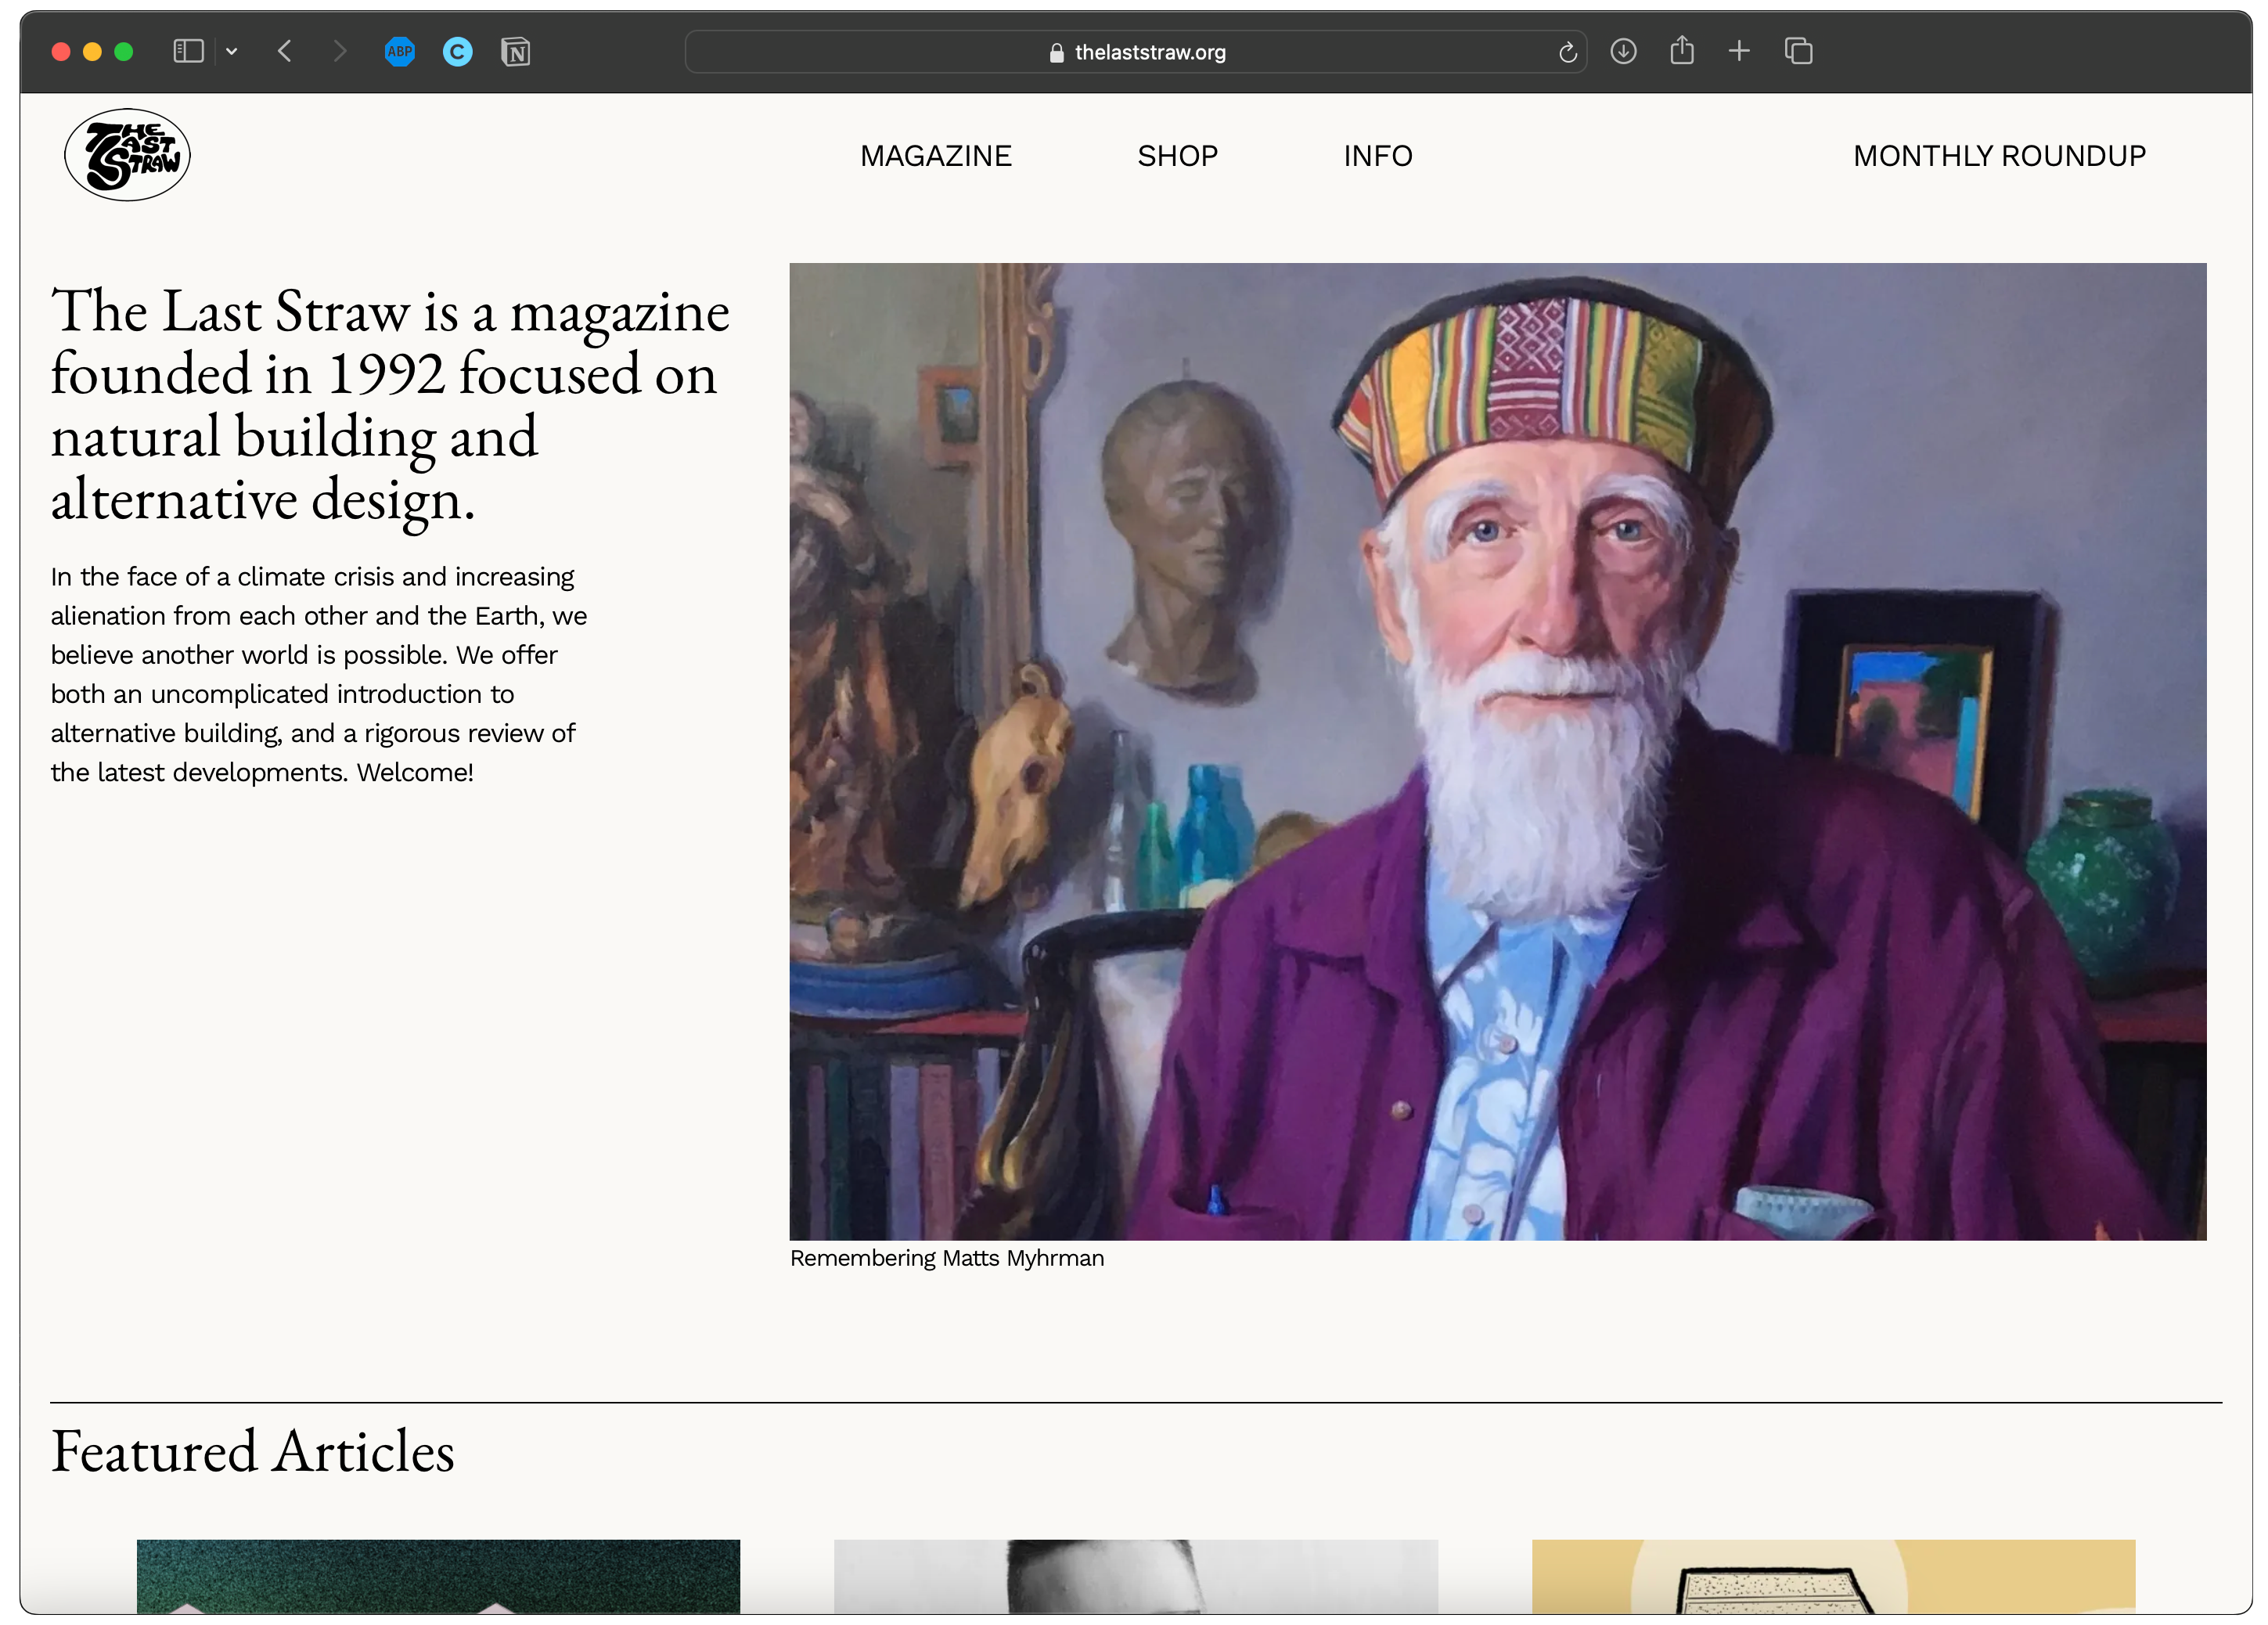Open the blue C extension icon
Image resolution: width=2268 pixels, height=1625 pixels.
point(457,51)
